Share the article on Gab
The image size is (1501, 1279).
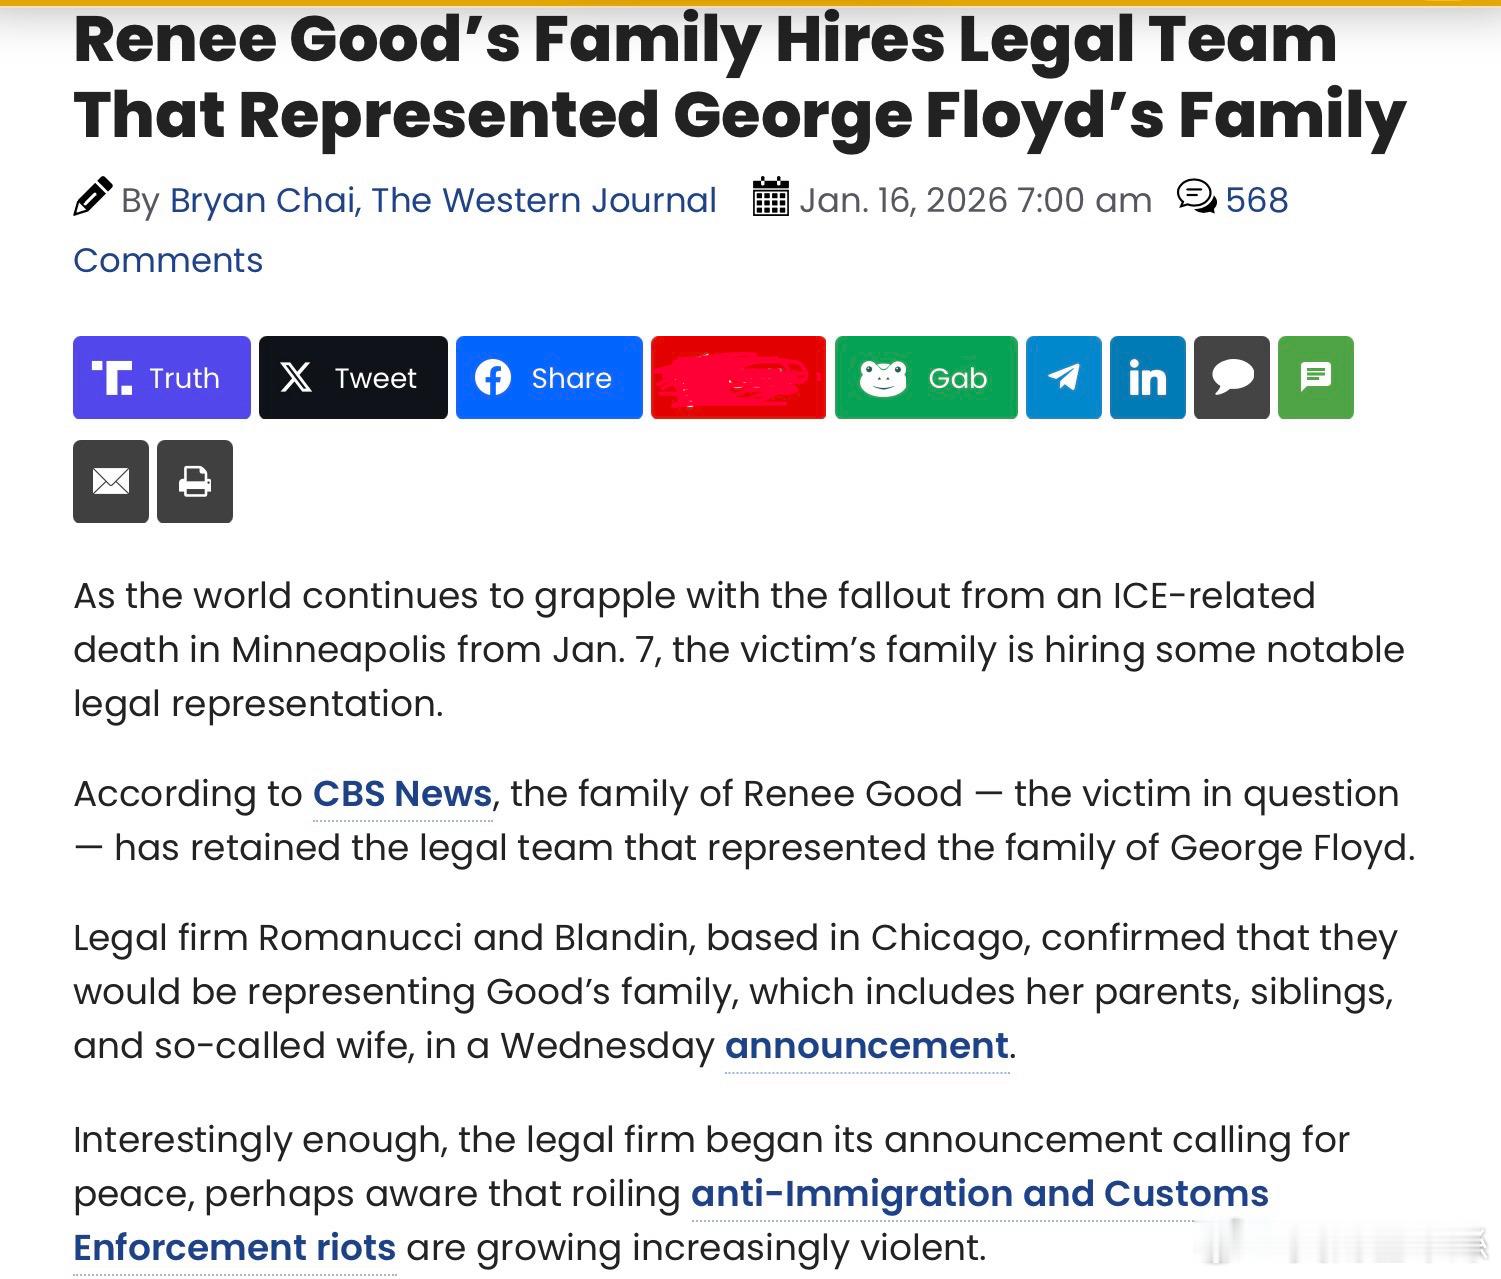tap(924, 378)
